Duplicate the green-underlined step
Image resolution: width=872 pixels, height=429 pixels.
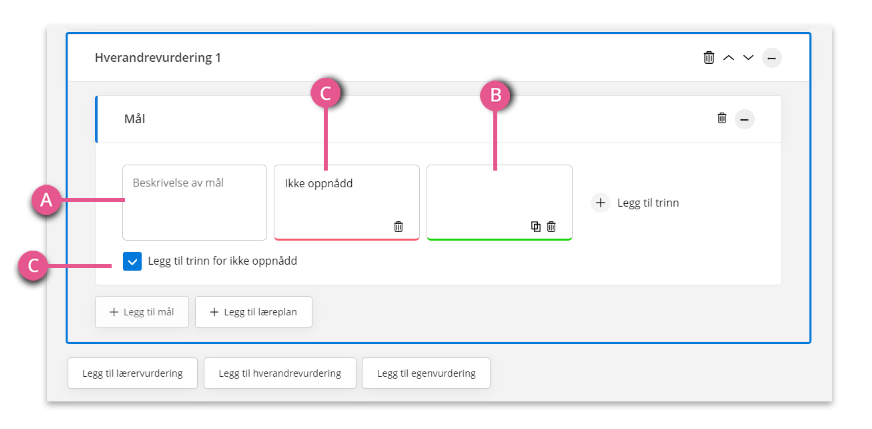pos(536,226)
